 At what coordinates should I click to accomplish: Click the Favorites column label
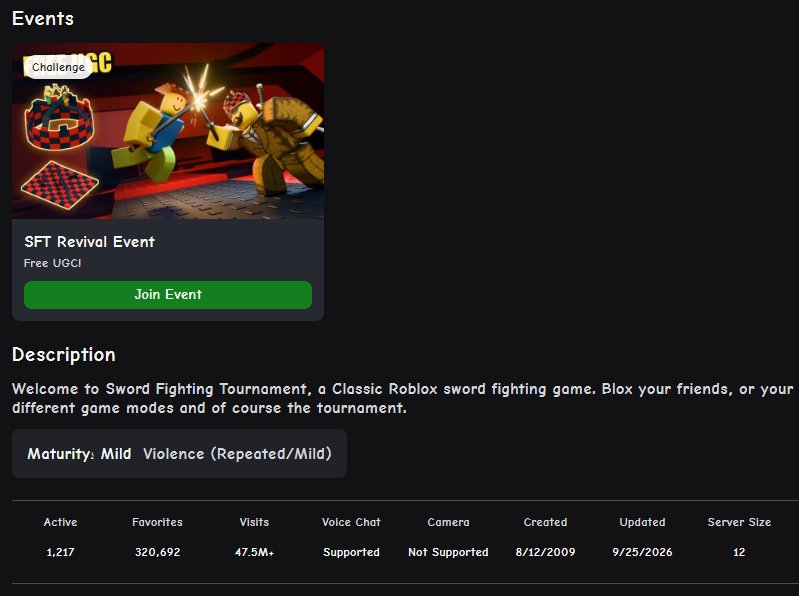click(x=157, y=522)
